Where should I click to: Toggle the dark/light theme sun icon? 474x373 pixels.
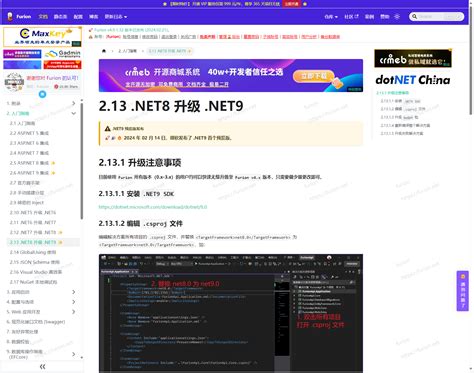tap(397, 16)
